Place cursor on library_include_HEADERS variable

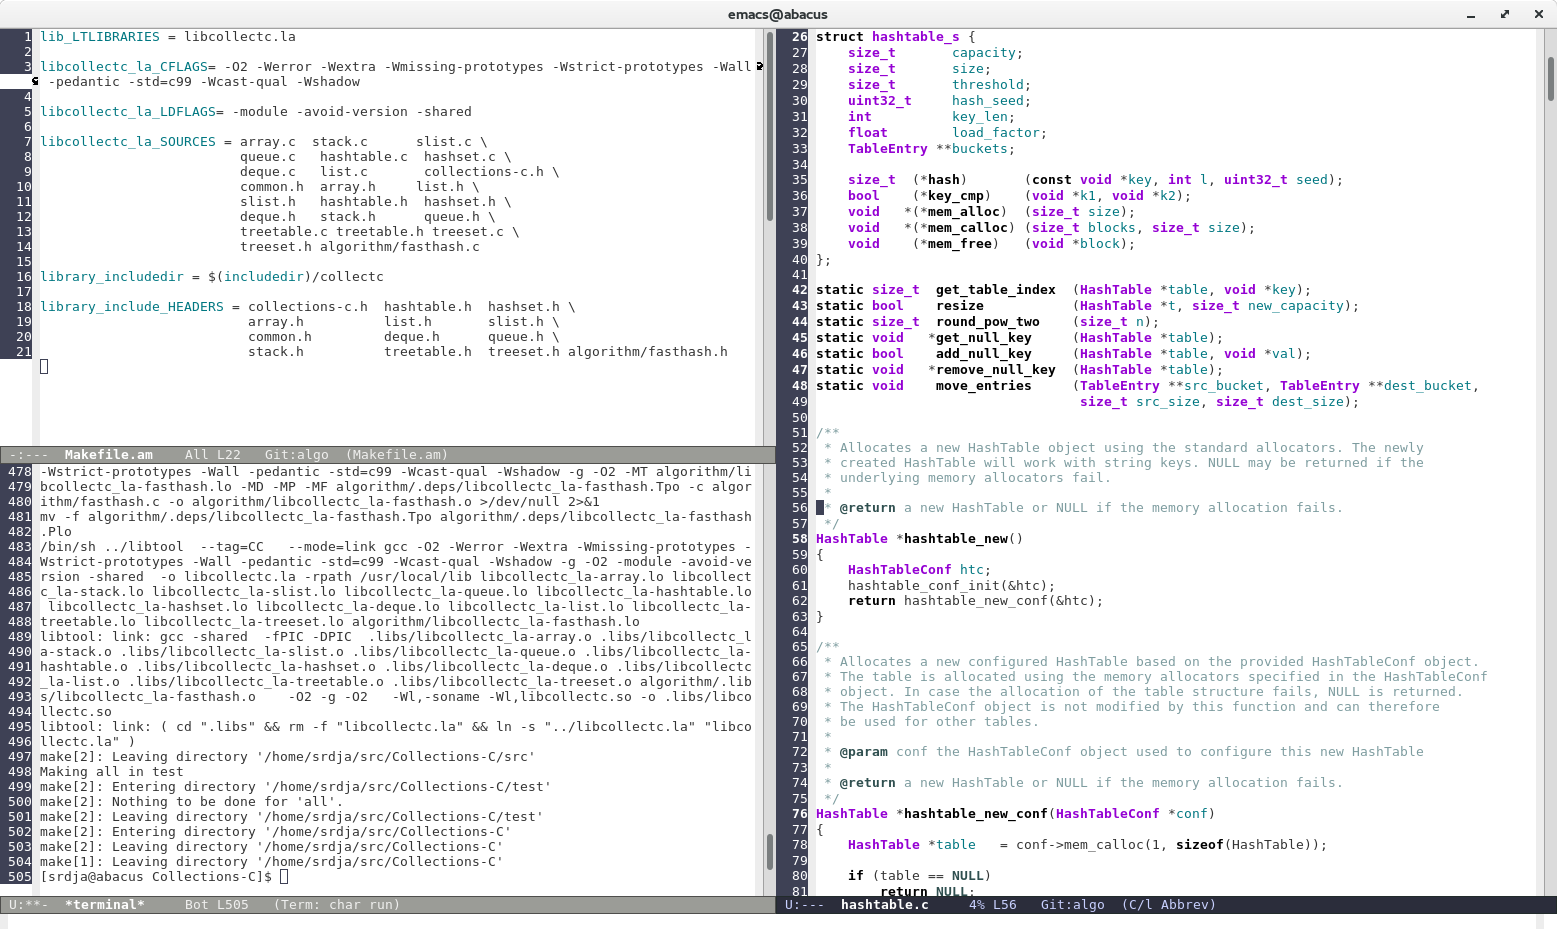tap(132, 306)
